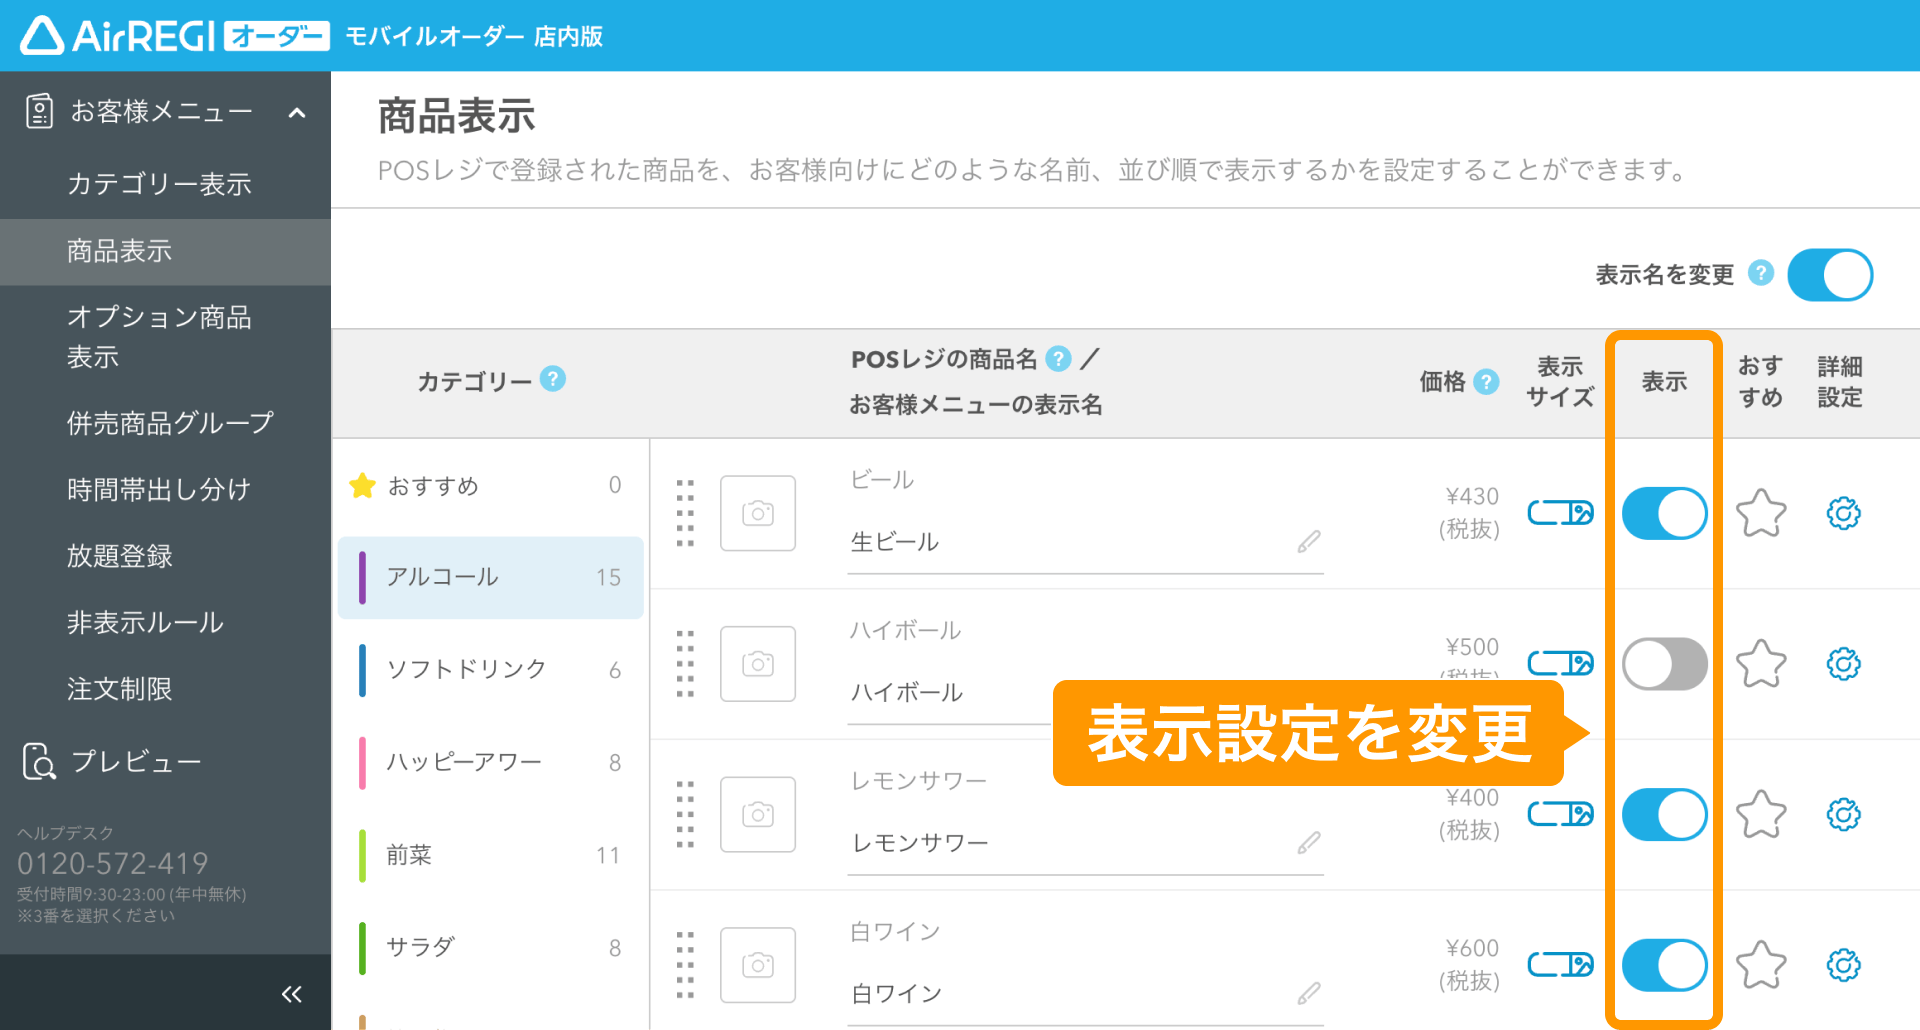This screenshot has width=1920, height=1030.
Task: Open プレビュー in the sidebar
Action: pos(136,761)
